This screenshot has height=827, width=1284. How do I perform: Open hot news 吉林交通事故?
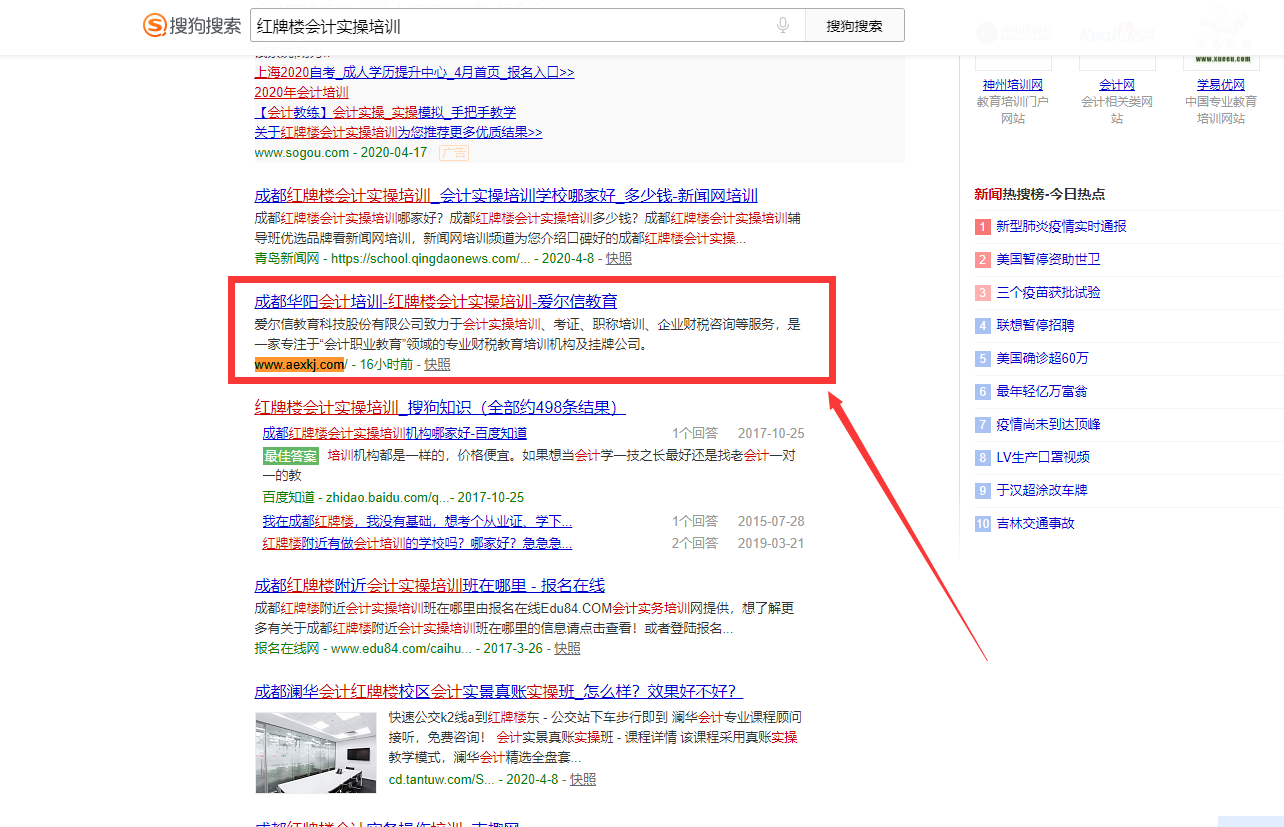pos(1035,523)
